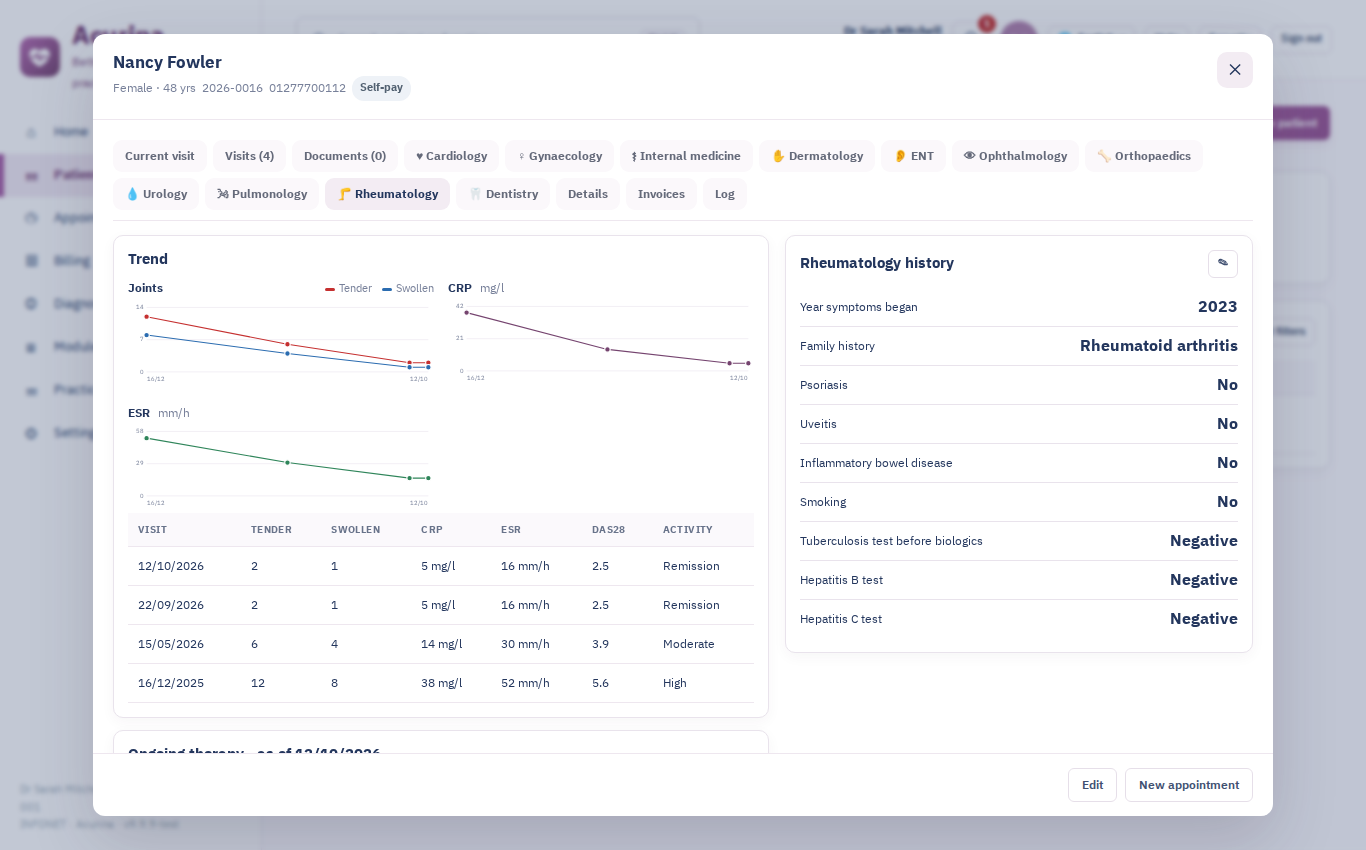Open the Dermatology tab

click(x=817, y=156)
